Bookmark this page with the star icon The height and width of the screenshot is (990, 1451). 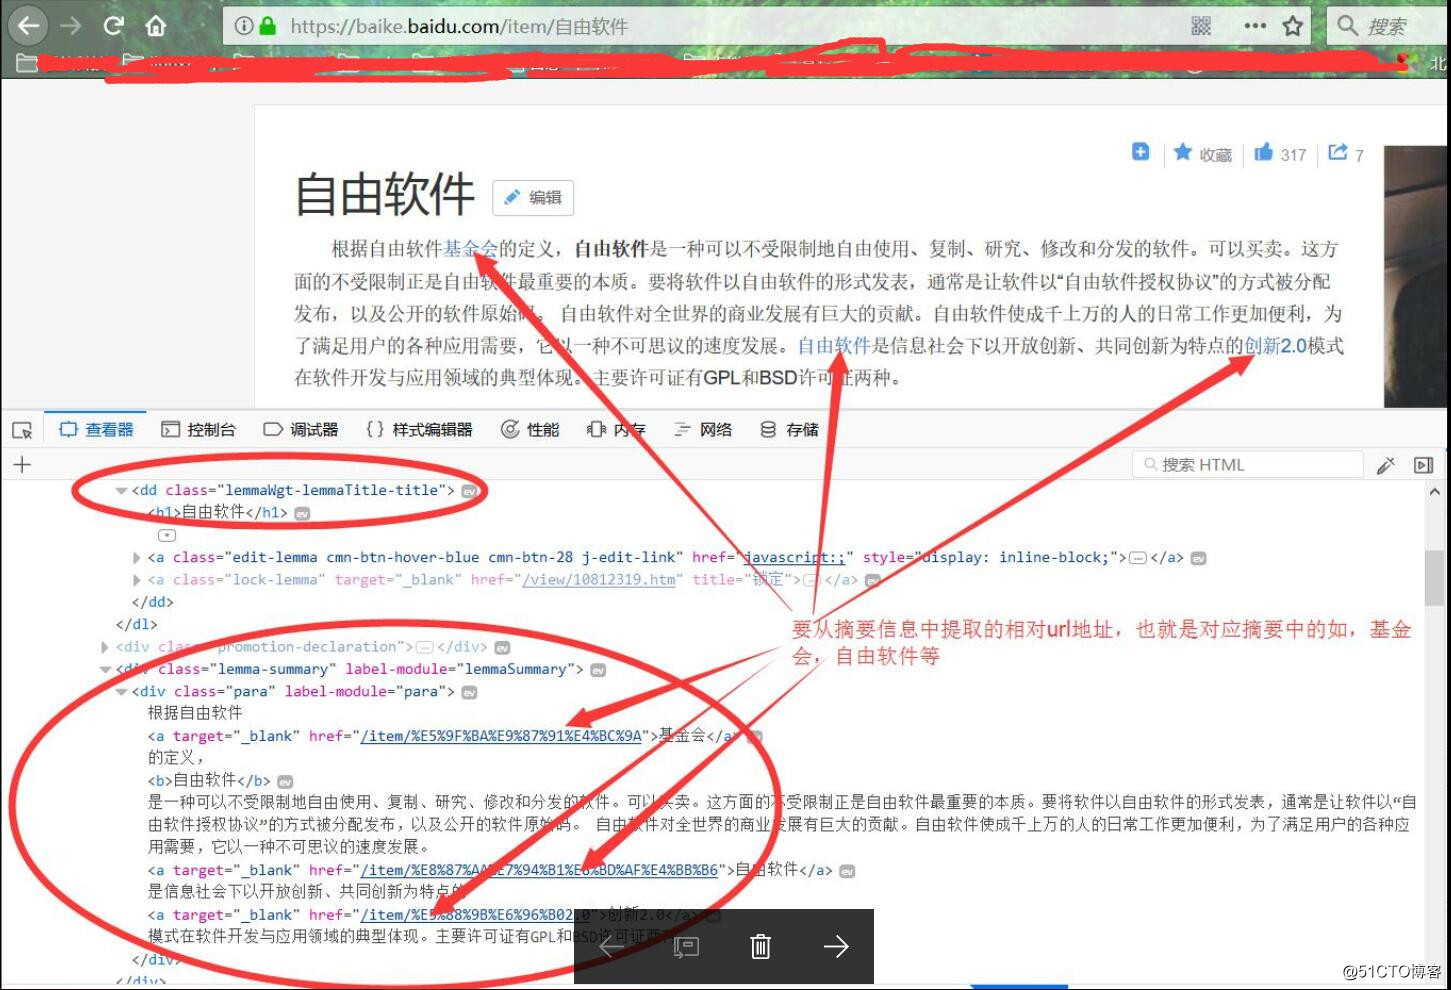[1293, 26]
